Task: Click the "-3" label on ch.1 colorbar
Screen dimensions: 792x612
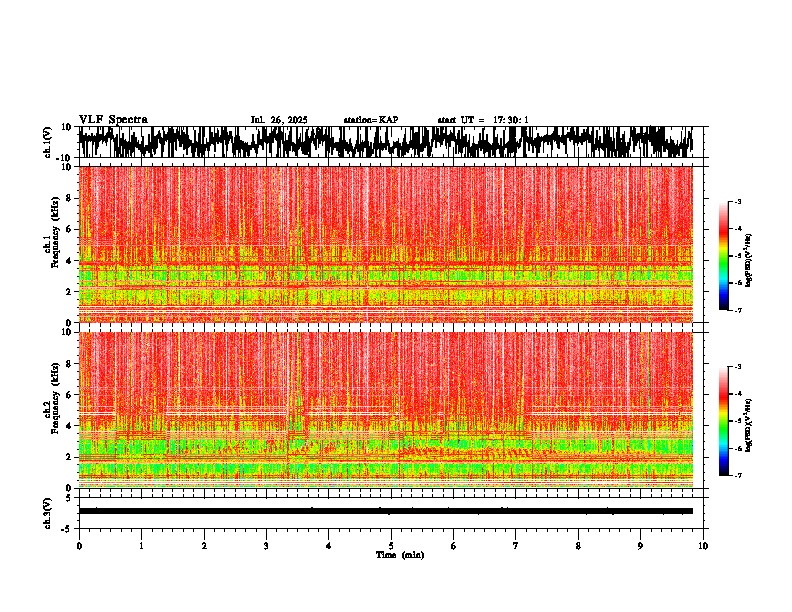Action: coord(738,201)
